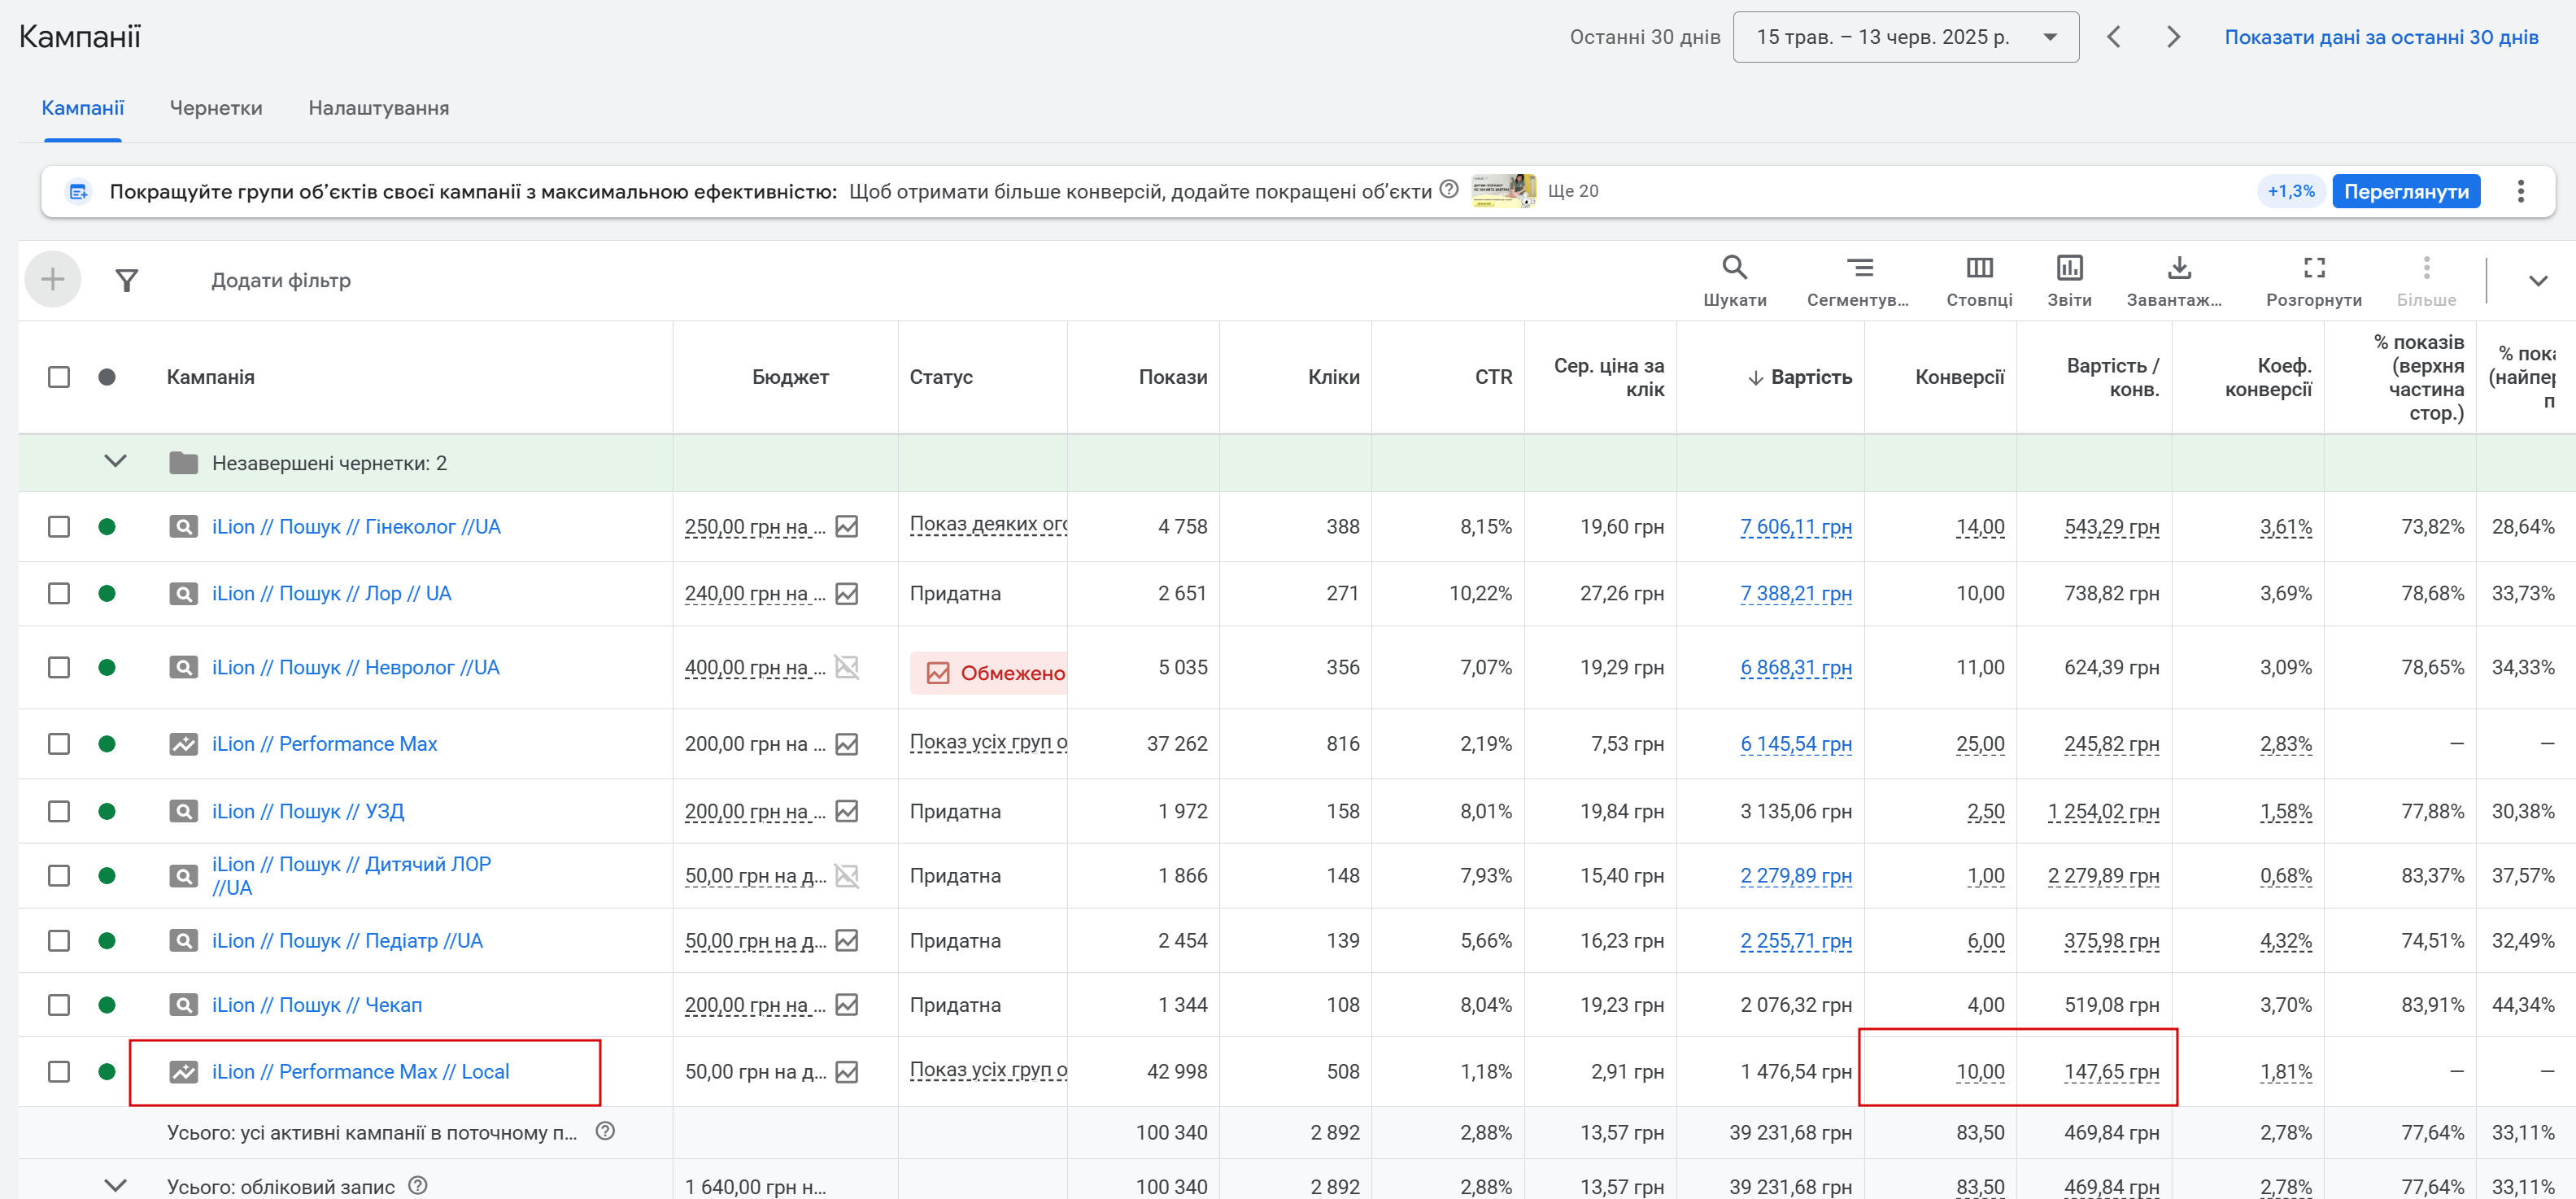
Task: Check the Дитячий ЛОР campaign checkbox
Action: tap(59, 876)
